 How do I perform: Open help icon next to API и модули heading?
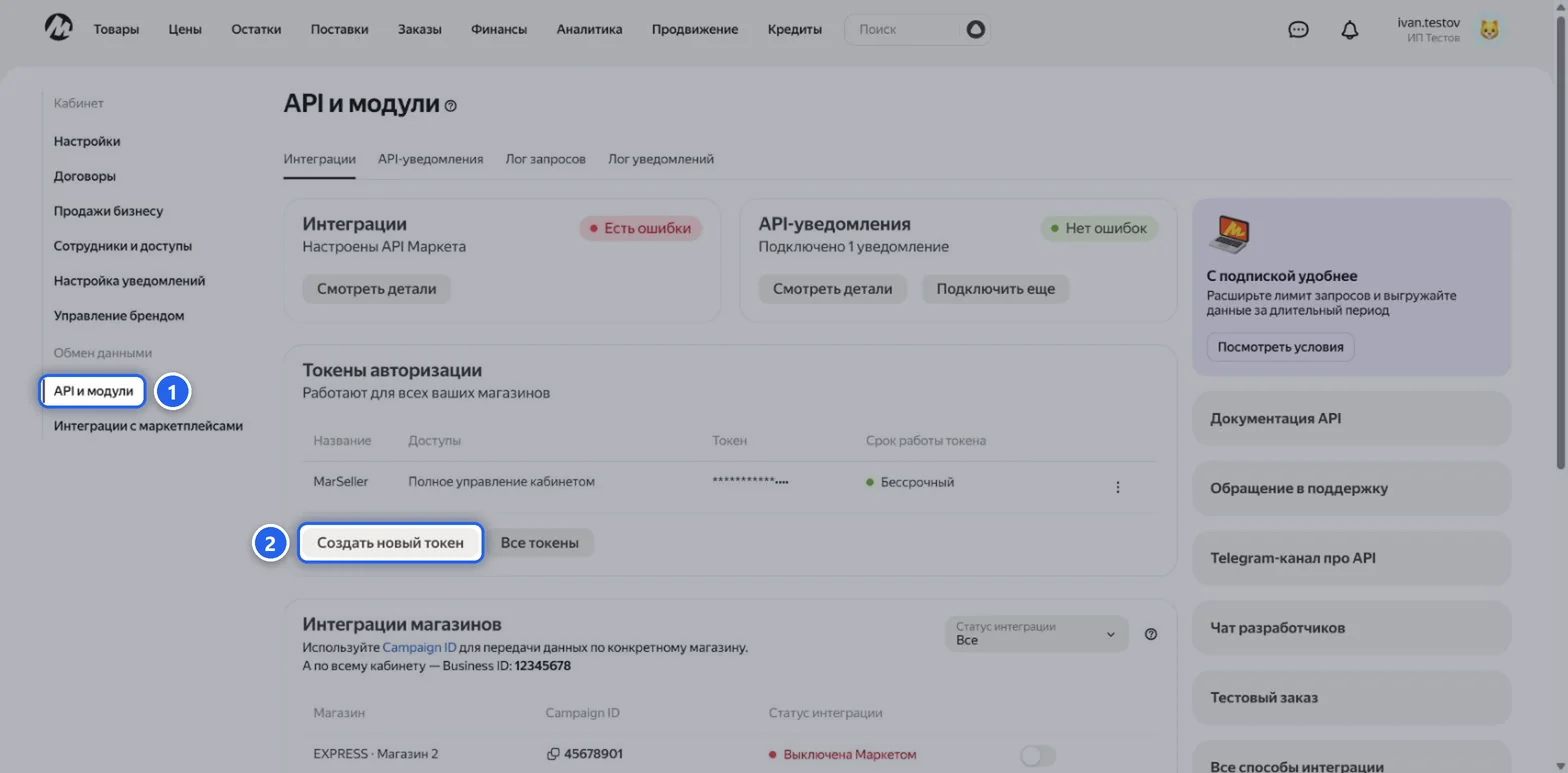pyautogui.click(x=451, y=105)
